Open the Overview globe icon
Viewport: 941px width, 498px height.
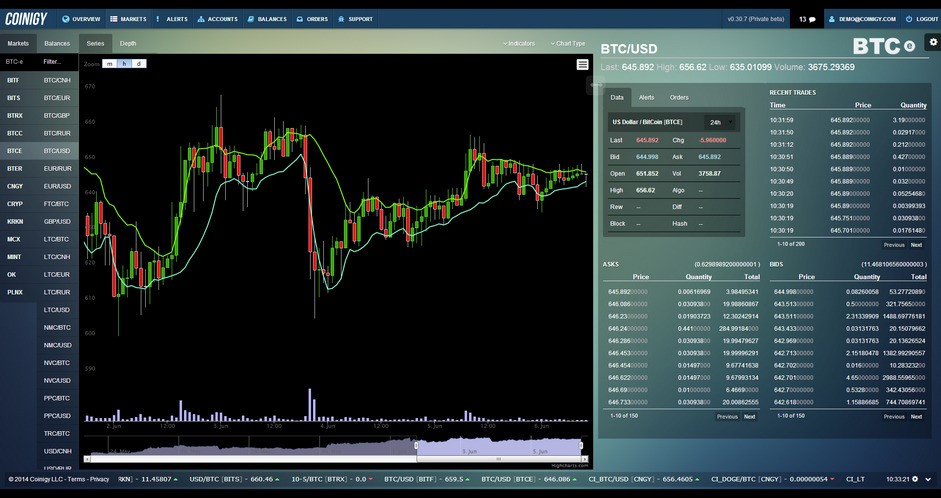(x=65, y=19)
